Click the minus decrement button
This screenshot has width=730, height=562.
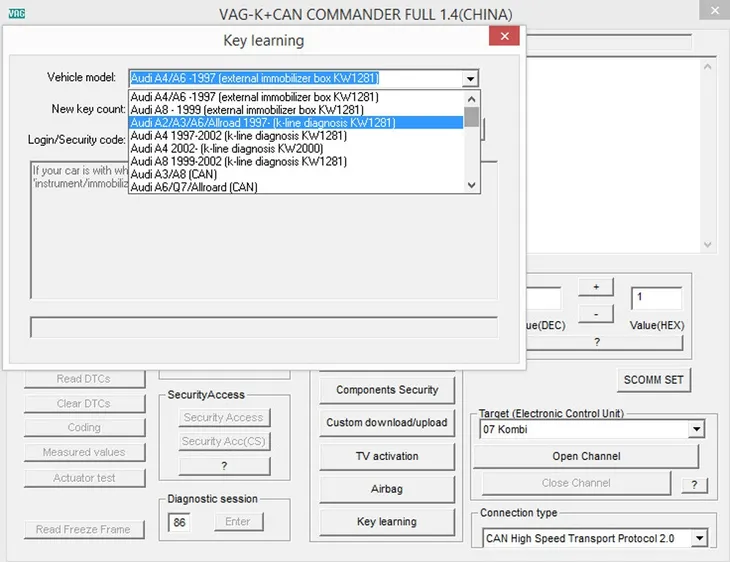(596, 315)
